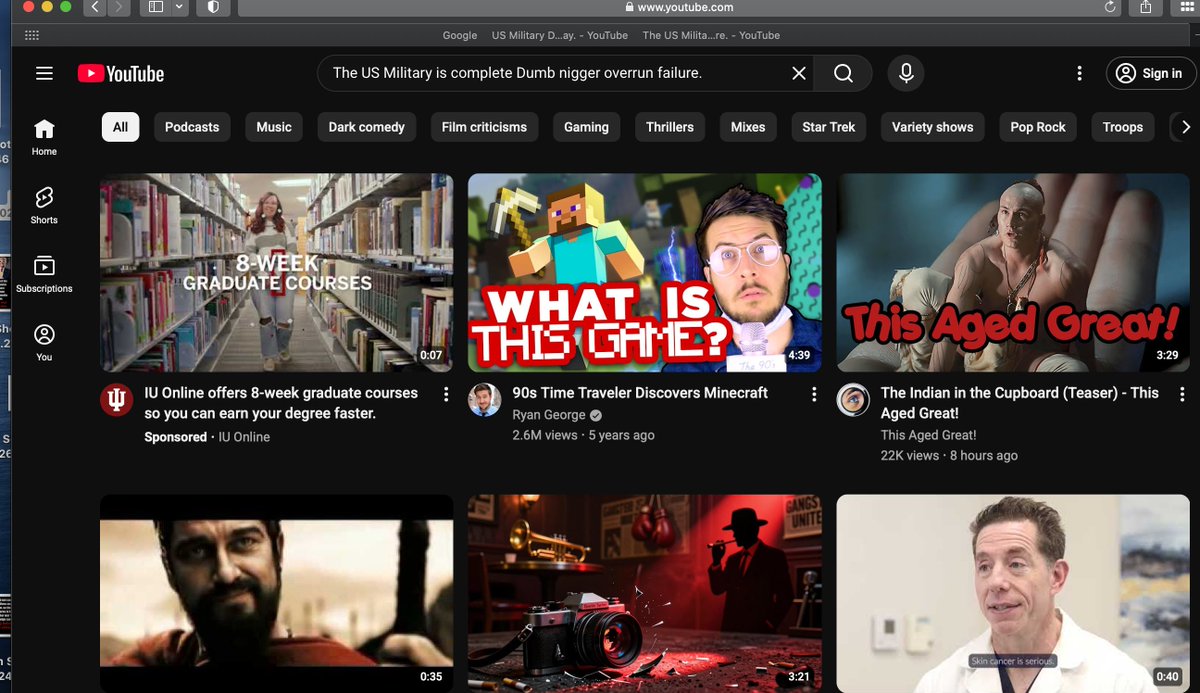
Task: Open This Aged Great! channel avatar
Action: tap(853, 400)
